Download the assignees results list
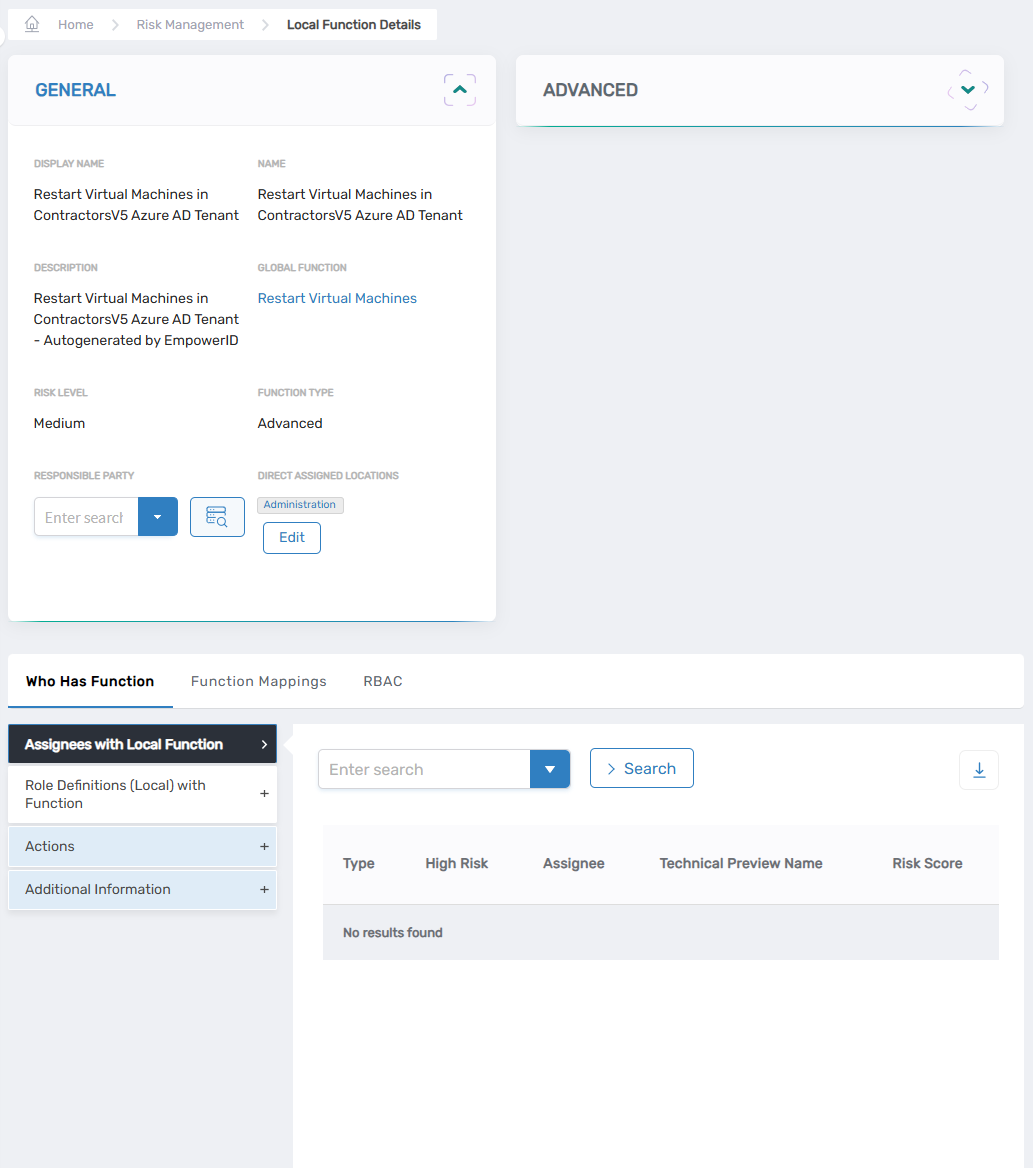 pos(978,770)
